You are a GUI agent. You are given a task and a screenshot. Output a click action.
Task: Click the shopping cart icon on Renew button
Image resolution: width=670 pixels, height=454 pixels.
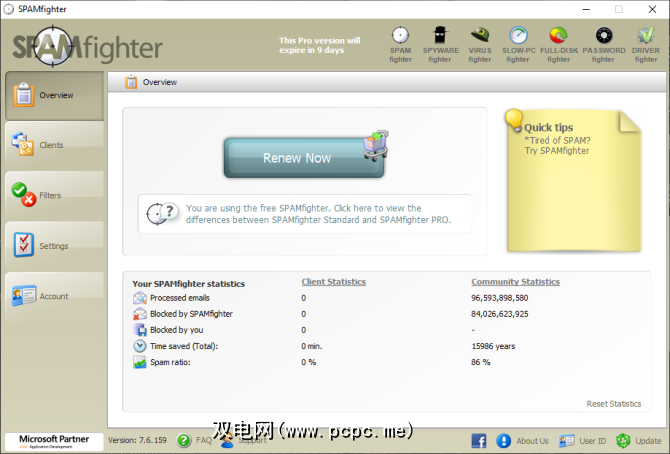[x=376, y=145]
